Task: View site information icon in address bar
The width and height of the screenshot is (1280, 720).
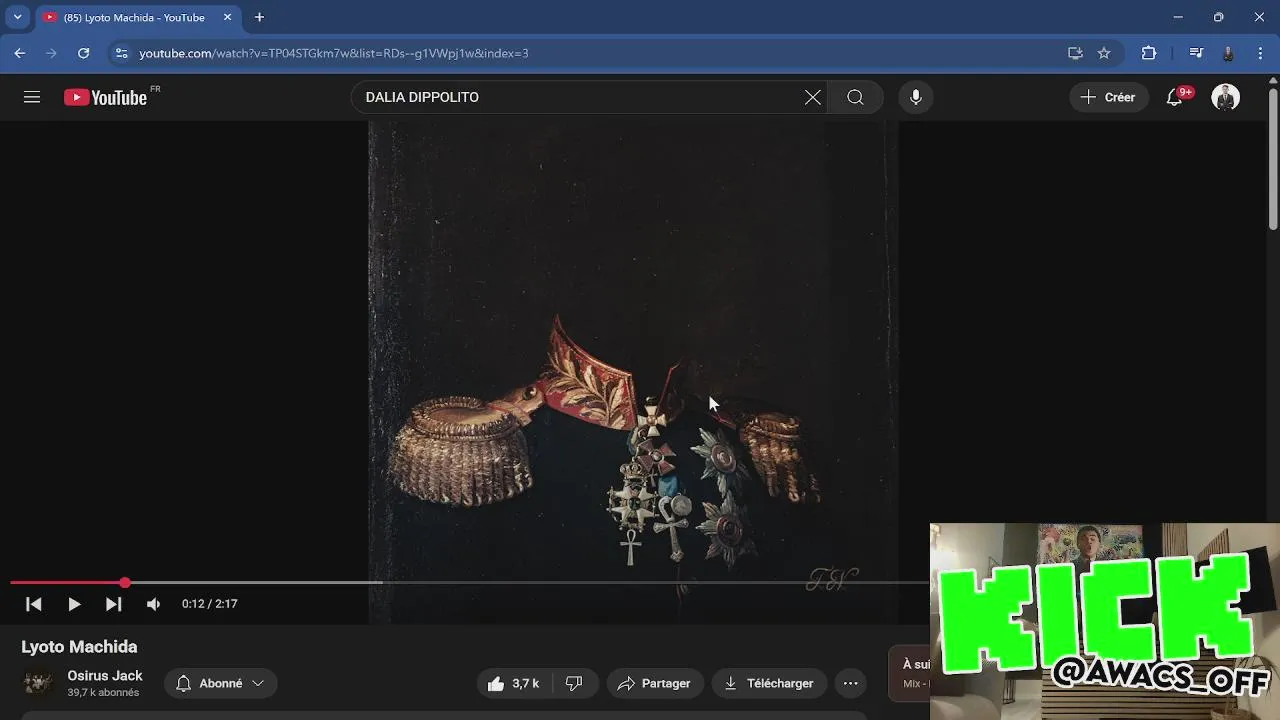Action: click(x=121, y=53)
